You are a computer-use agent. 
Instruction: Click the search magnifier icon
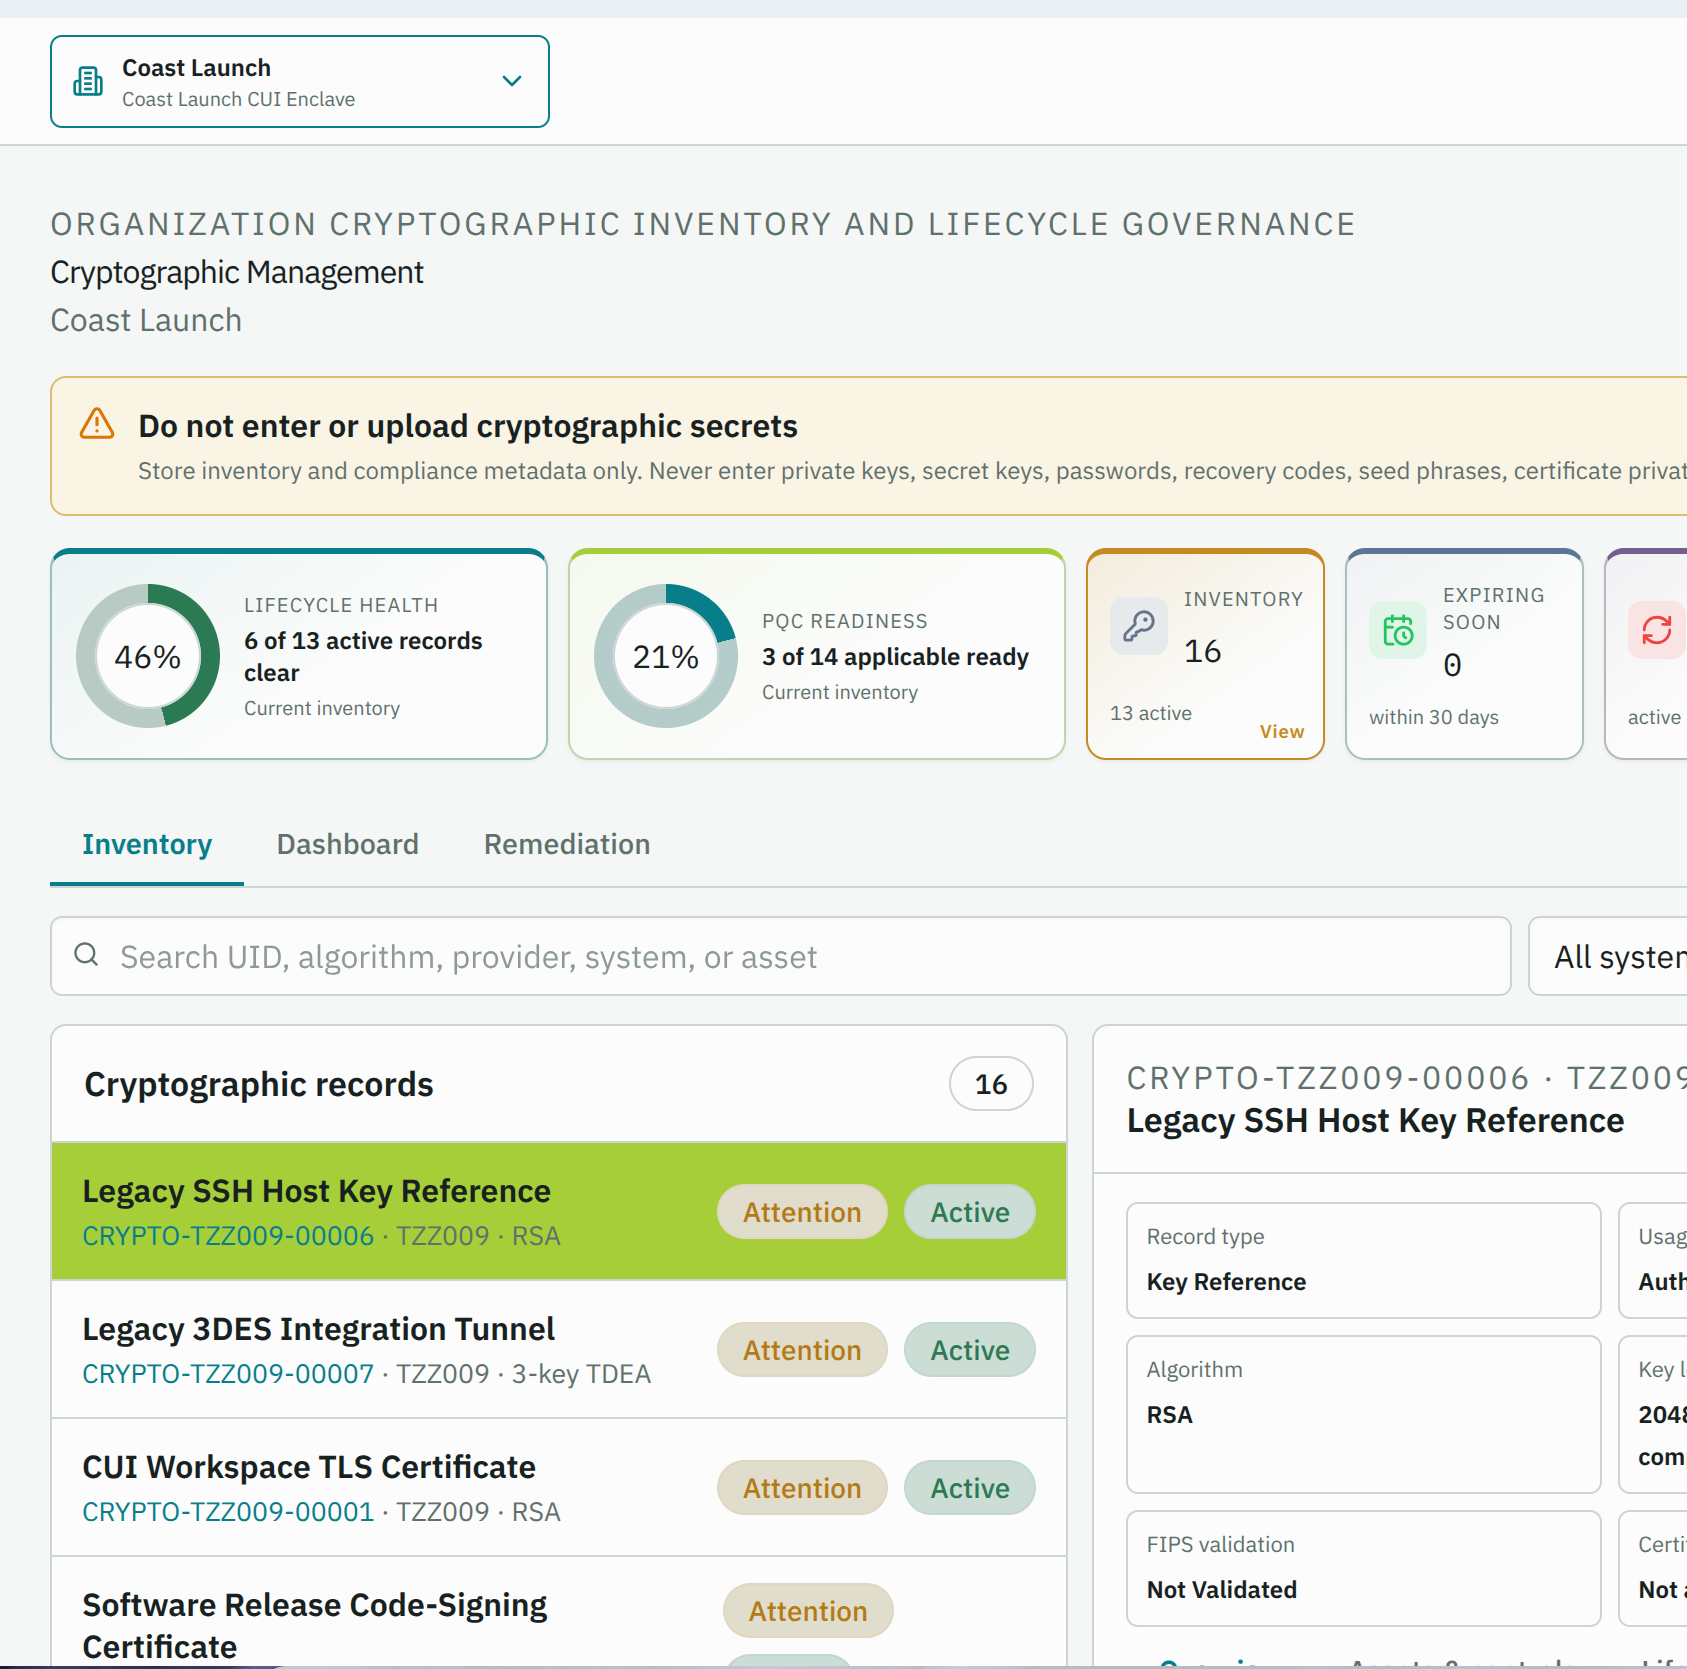(87, 955)
